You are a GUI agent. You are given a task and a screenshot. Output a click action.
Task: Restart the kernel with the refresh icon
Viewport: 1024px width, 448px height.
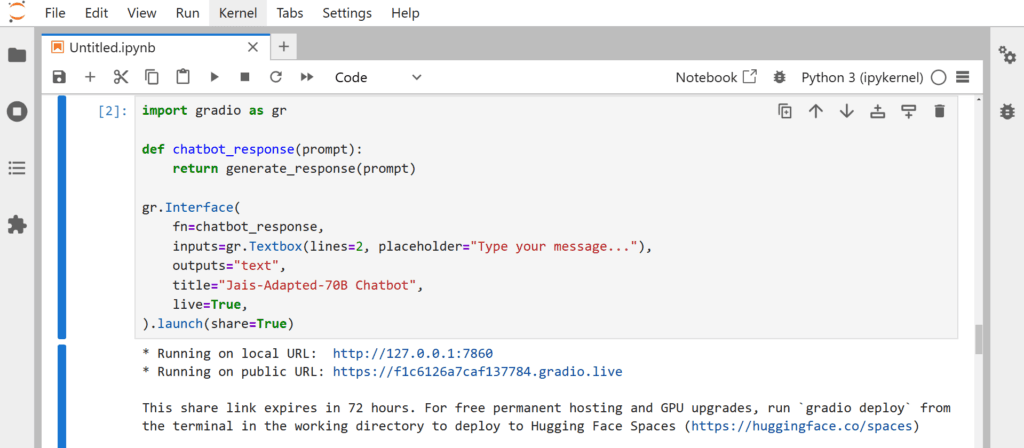click(276, 77)
